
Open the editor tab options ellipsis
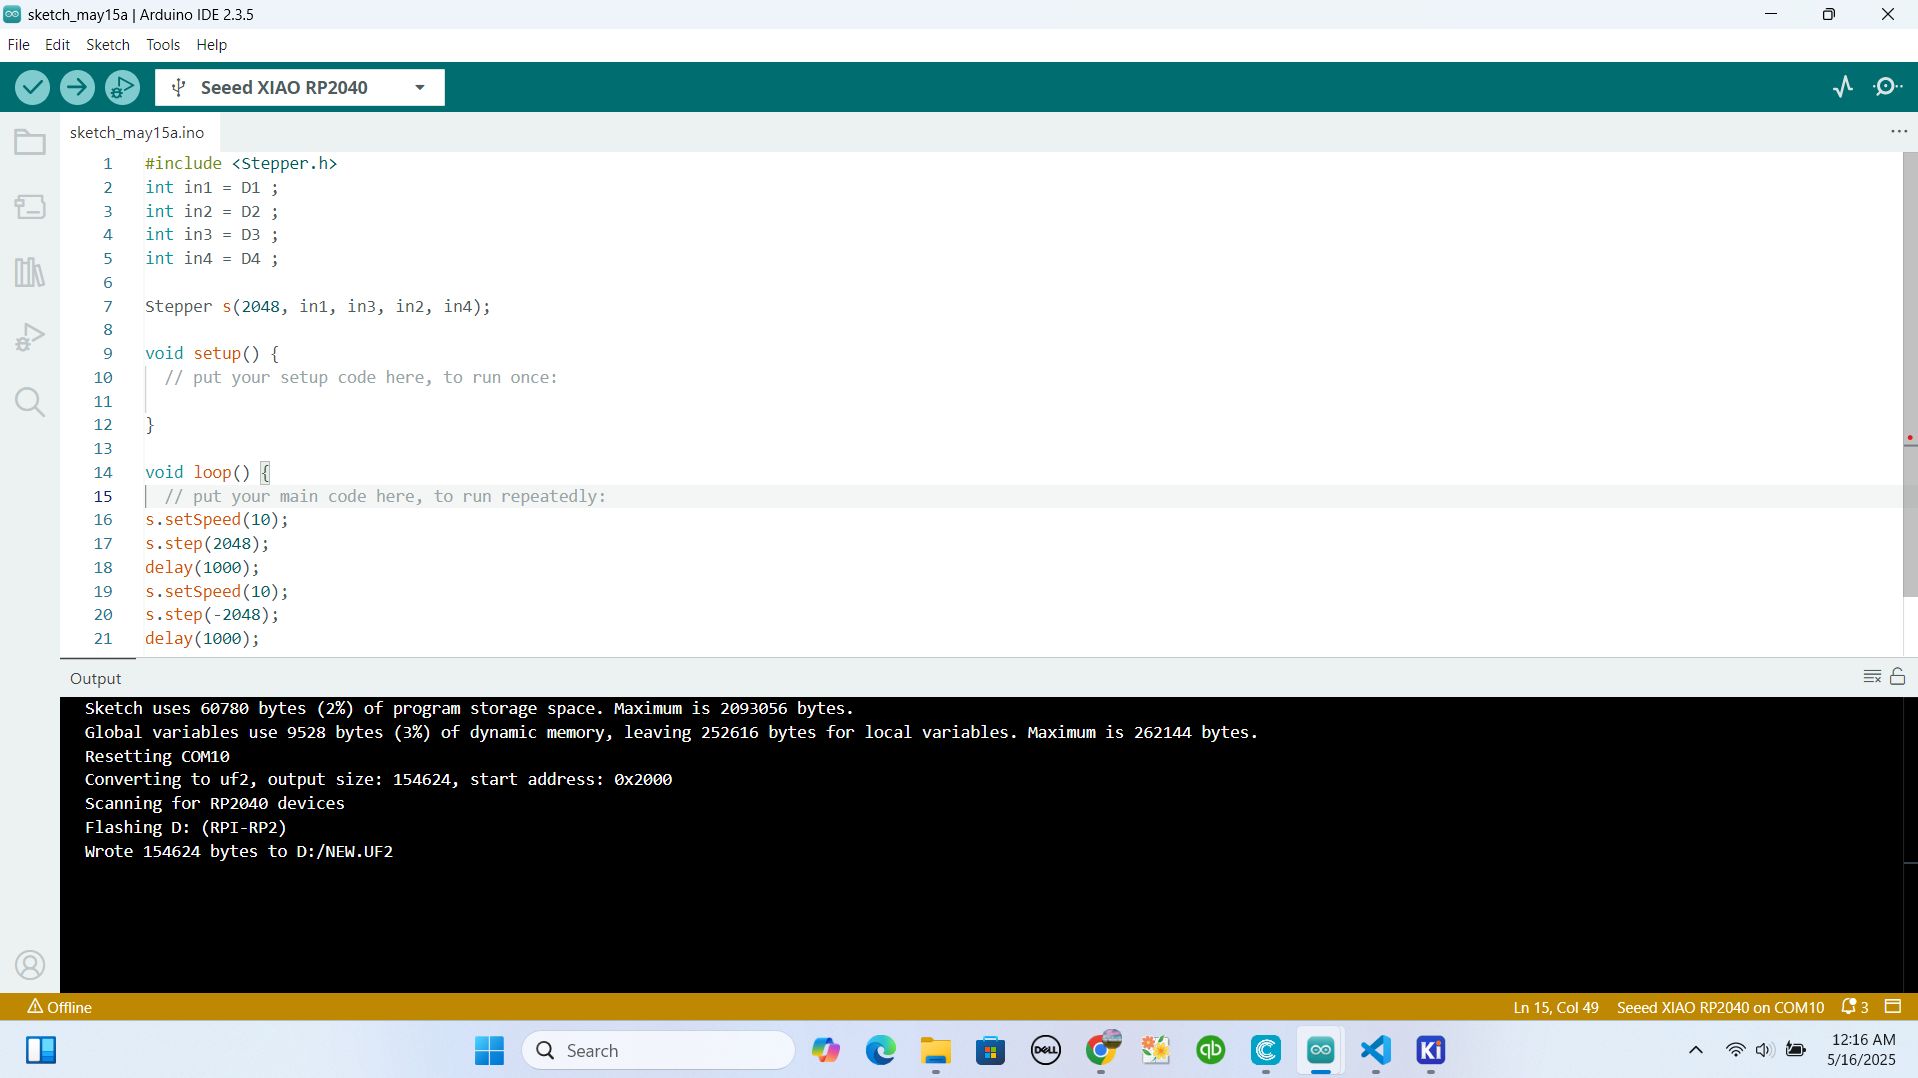(x=1898, y=132)
